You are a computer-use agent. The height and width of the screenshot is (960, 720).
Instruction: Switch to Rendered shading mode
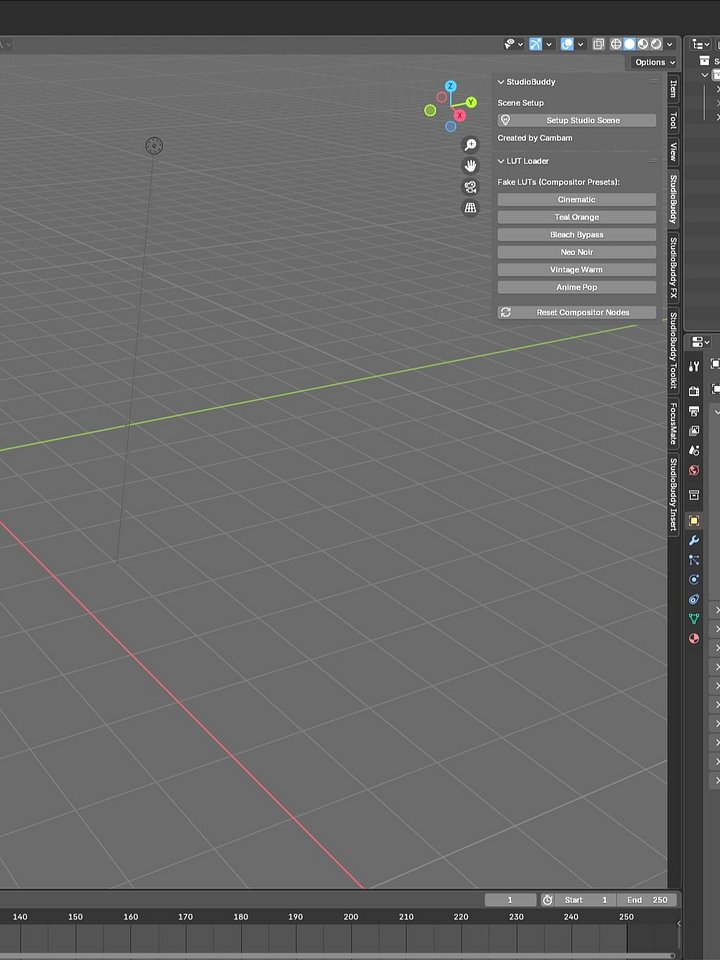pos(656,44)
